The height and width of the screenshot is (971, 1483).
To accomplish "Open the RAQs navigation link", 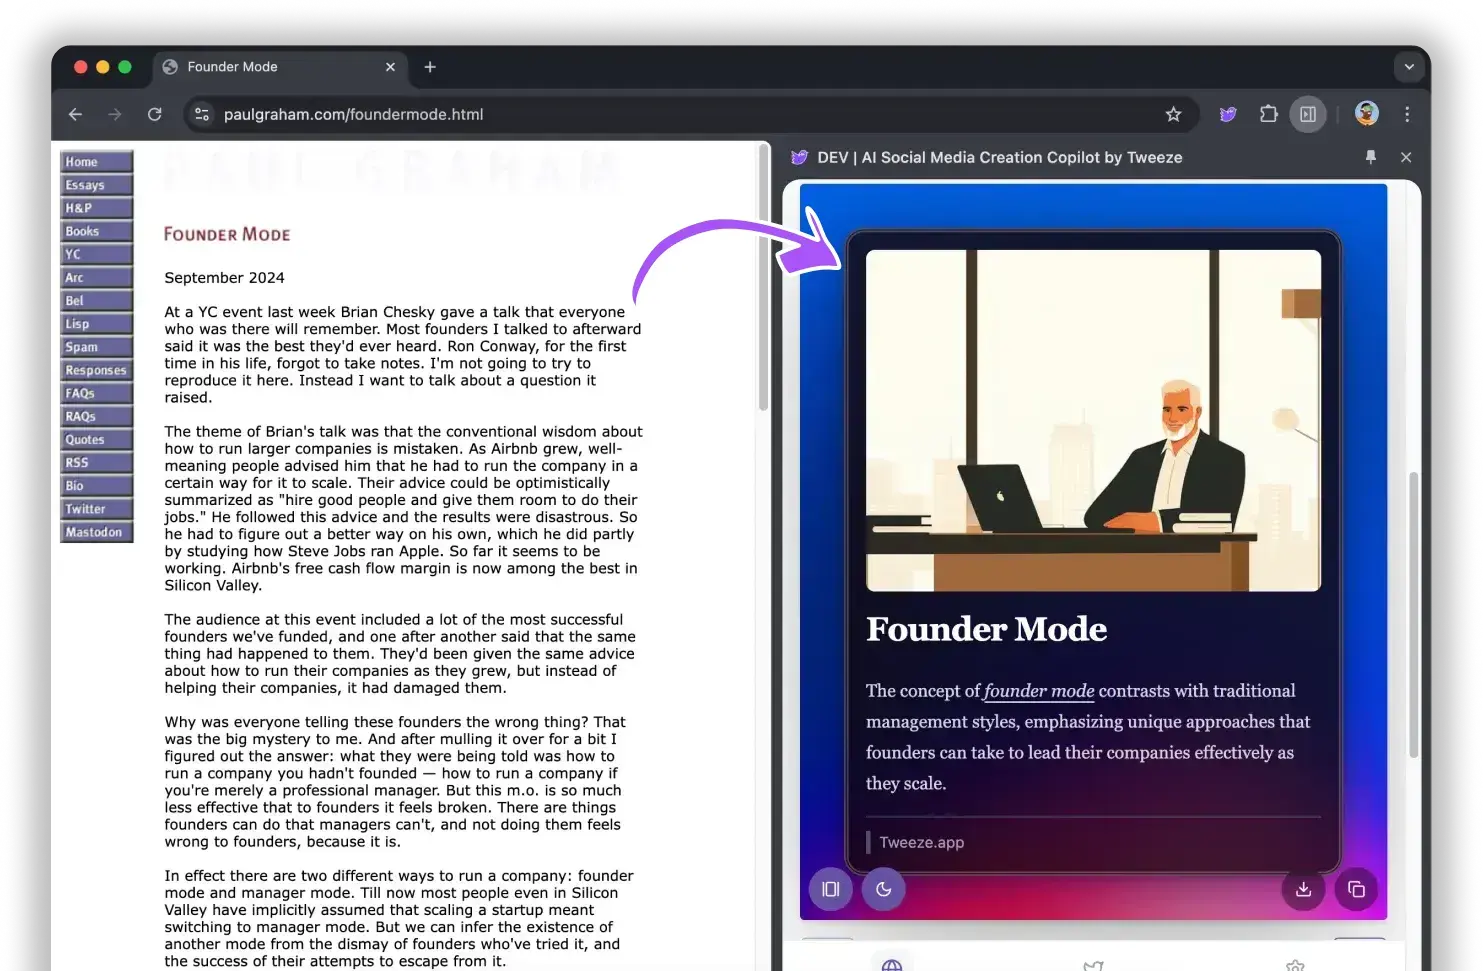I will tap(96, 416).
